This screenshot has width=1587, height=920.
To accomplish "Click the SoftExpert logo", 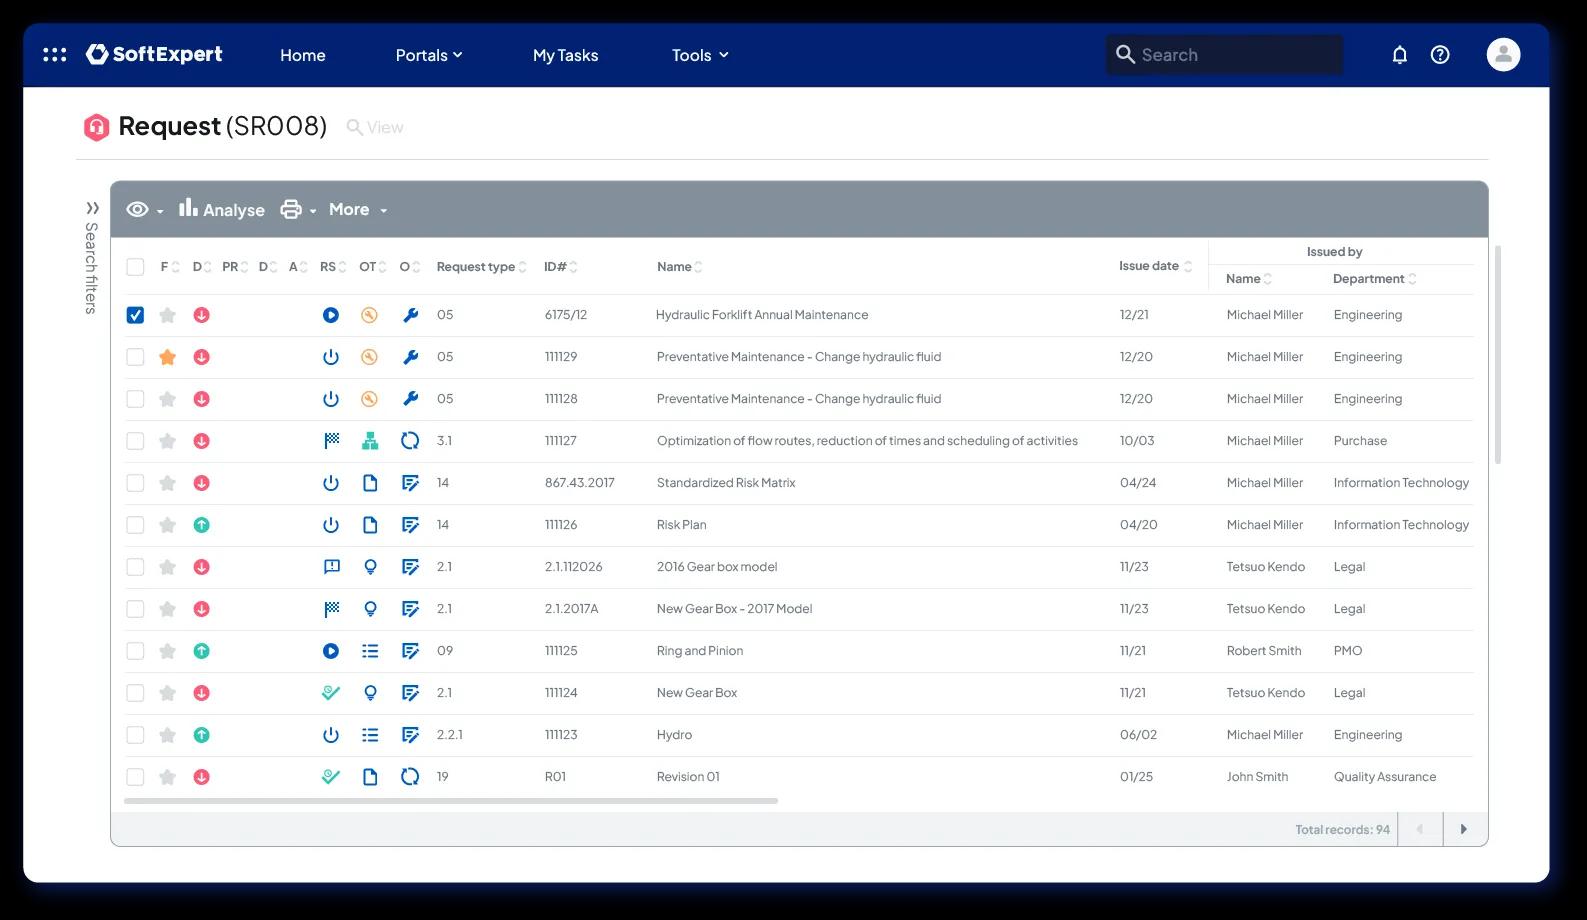I will (155, 54).
